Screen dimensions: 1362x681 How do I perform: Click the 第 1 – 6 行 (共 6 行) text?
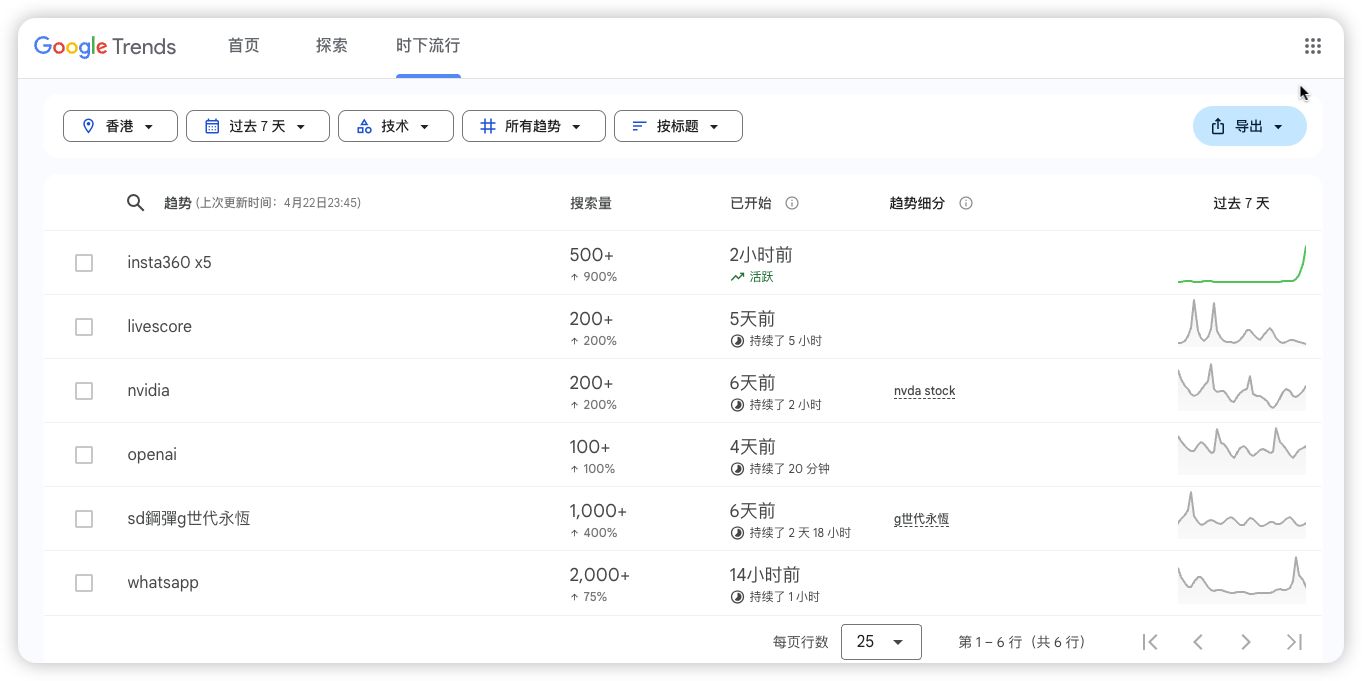click(x=1022, y=642)
